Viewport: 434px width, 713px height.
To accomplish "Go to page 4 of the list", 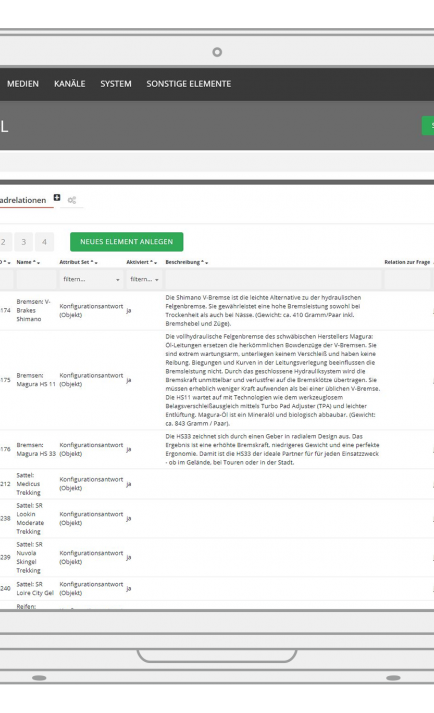I will (x=45, y=242).
